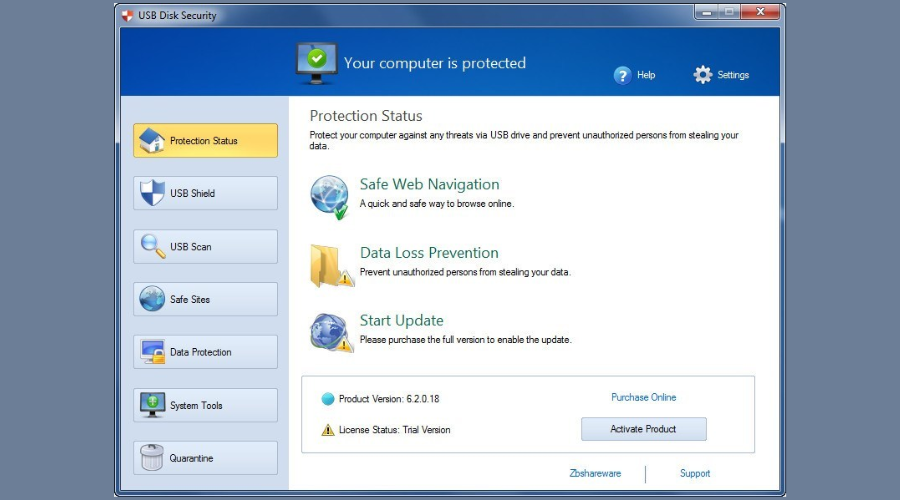This screenshot has height=500, width=900.
Task: View the Quarantine section label
Action: (x=191, y=458)
